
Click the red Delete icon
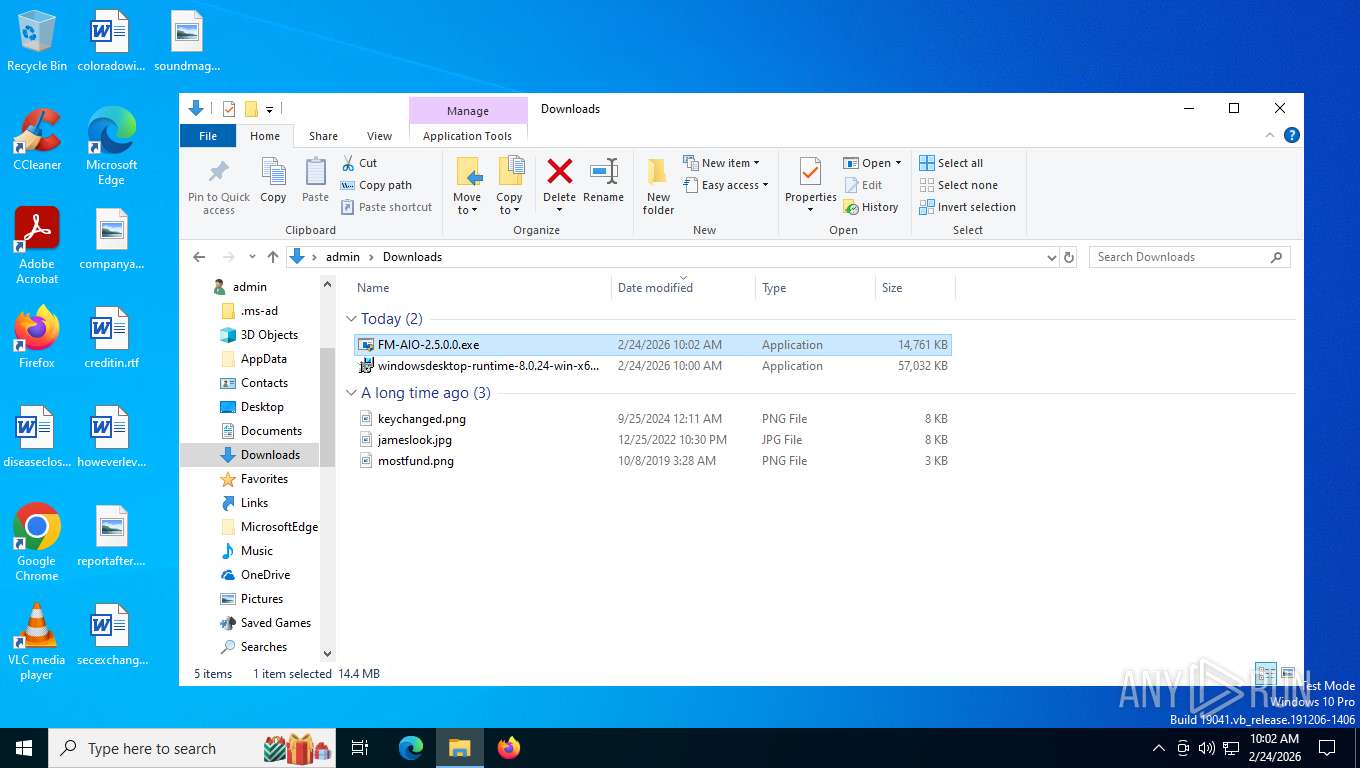559,171
